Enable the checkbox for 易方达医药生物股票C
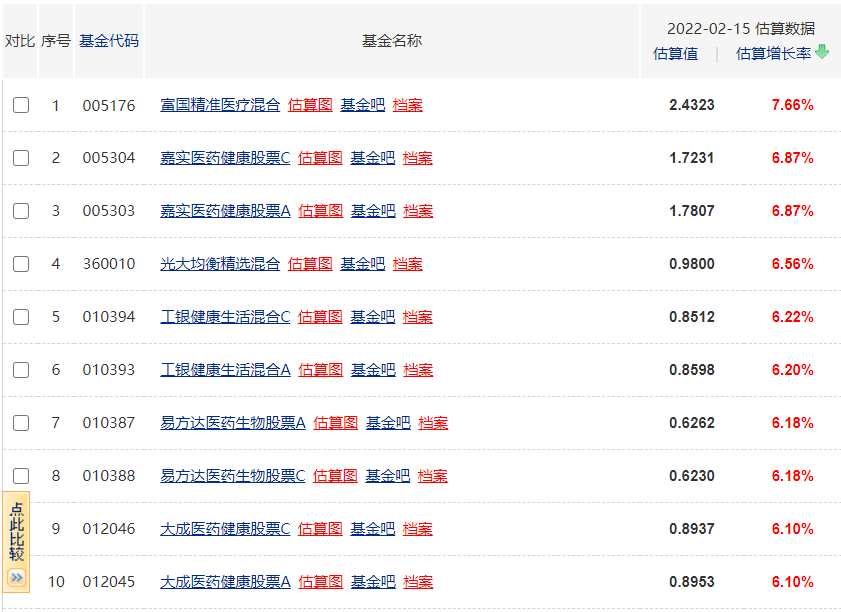This screenshot has width=841, height=612. click(x=21, y=476)
